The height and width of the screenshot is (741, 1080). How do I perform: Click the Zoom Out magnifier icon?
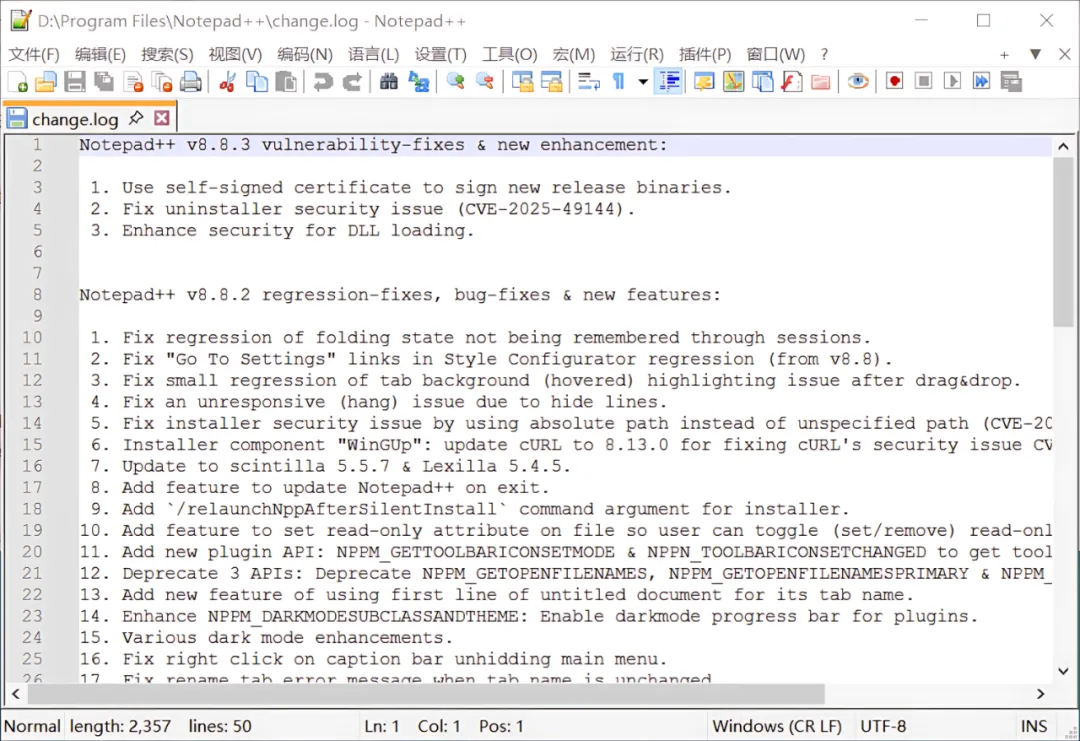coord(484,82)
